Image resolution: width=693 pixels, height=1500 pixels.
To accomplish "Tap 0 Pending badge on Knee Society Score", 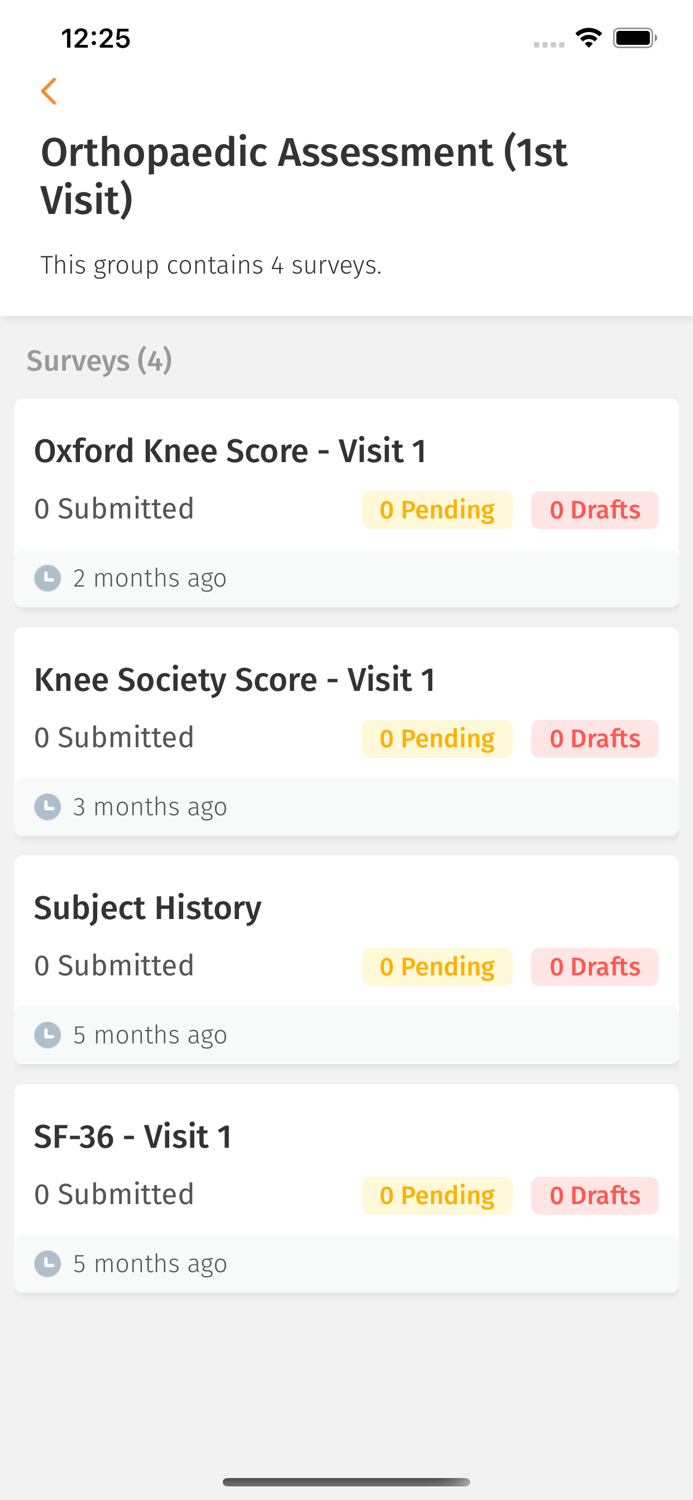I will [x=437, y=739].
